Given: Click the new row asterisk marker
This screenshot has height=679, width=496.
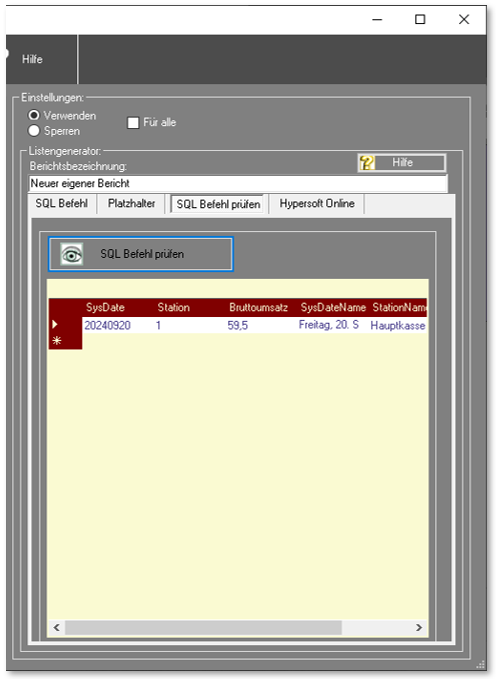Looking at the screenshot, I should pyautogui.click(x=57, y=341).
